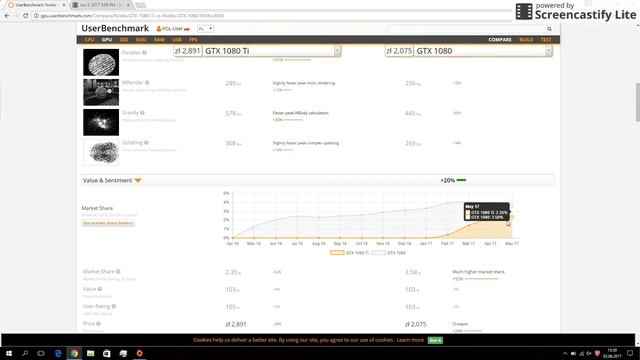Image resolution: width=640 pixels, height=360 pixels.
Task: Click the MRender info icon
Action: pos(147,82)
